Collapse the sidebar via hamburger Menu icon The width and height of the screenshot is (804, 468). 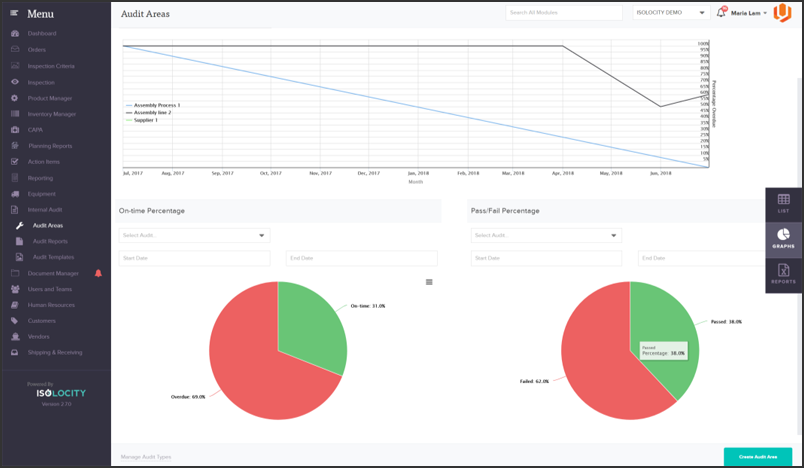(14, 13)
